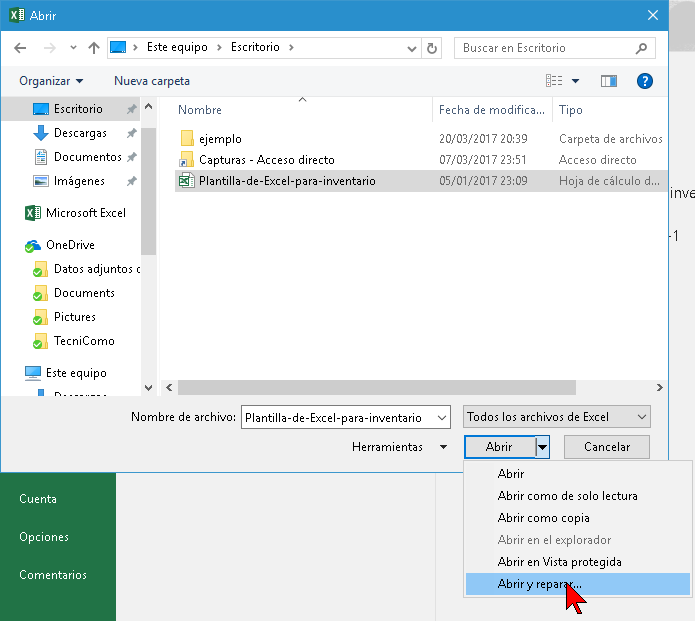Viewport: 695px width, 621px height.
Task: Click the ejemplo folder icon
Action: coord(187,138)
